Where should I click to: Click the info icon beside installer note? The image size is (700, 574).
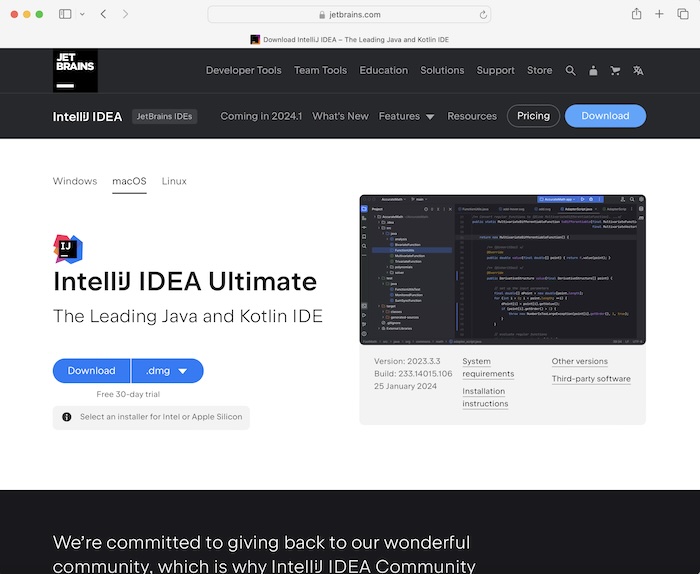click(x=67, y=417)
